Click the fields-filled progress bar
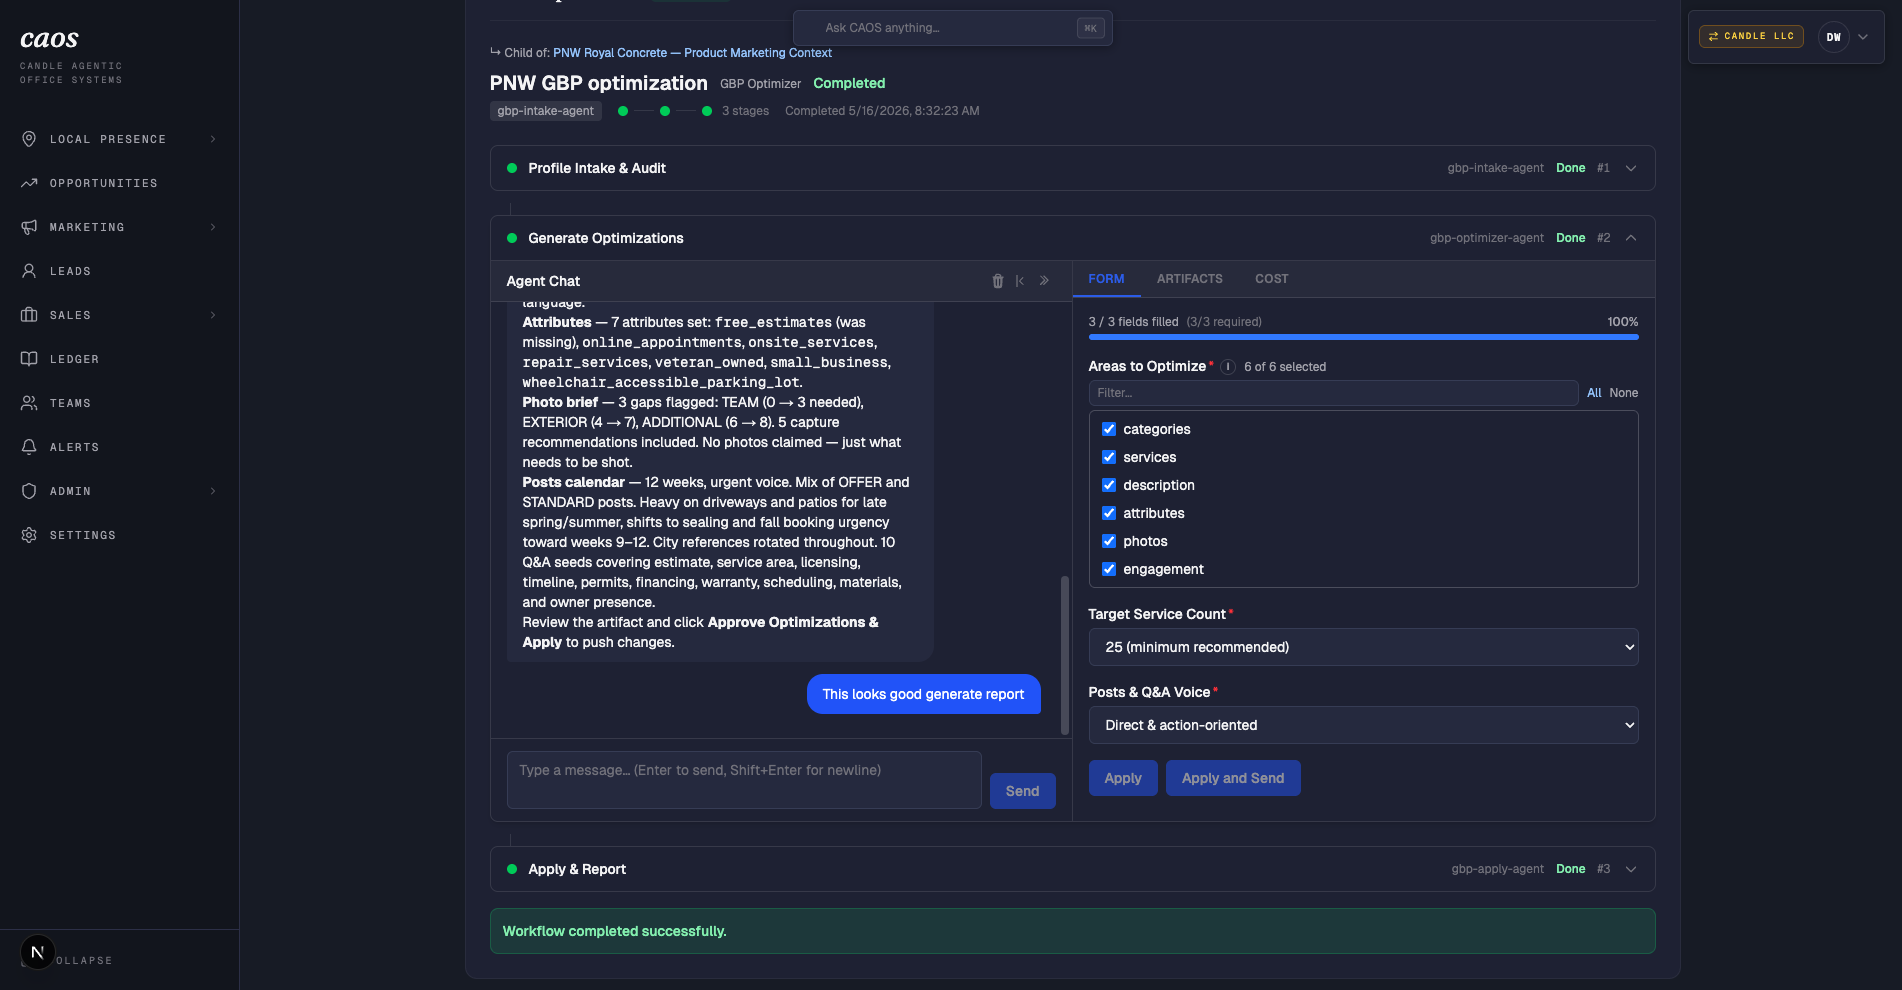The width and height of the screenshot is (1902, 990). [1363, 337]
